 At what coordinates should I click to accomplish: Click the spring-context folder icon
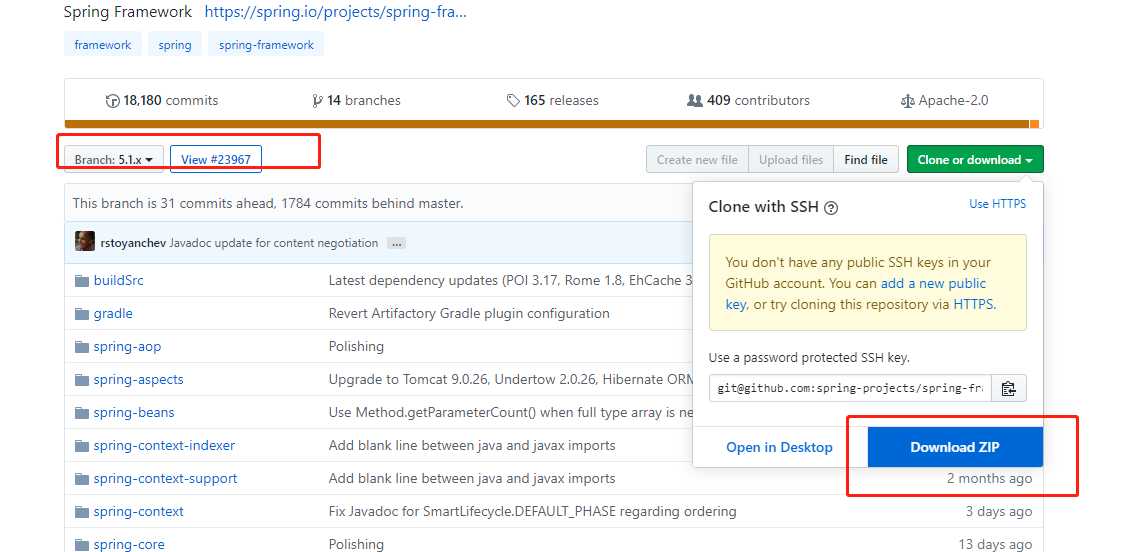coord(82,511)
